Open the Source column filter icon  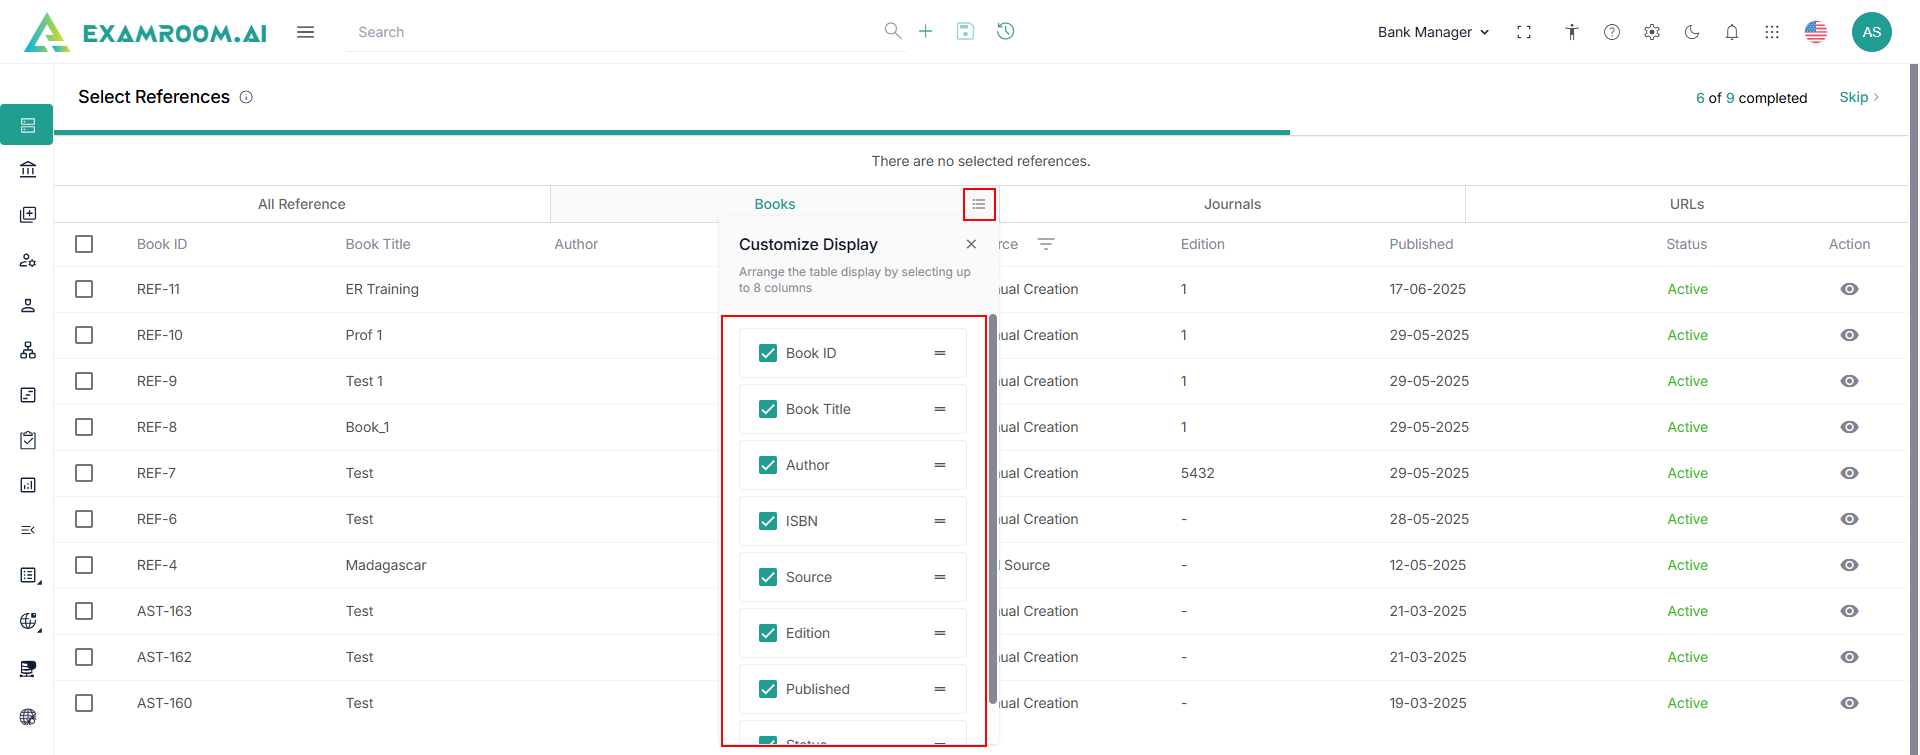(1046, 244)
